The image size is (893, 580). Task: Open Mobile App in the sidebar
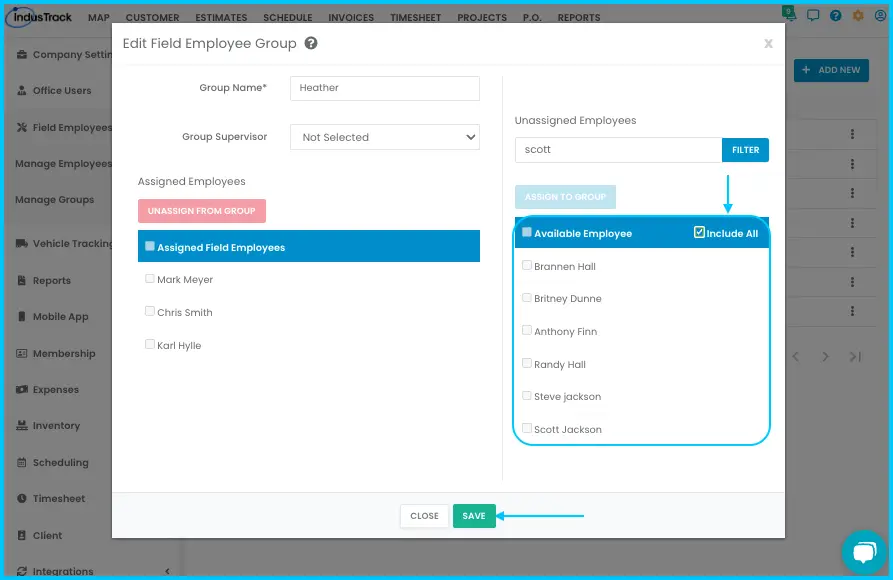coord(53,317)
